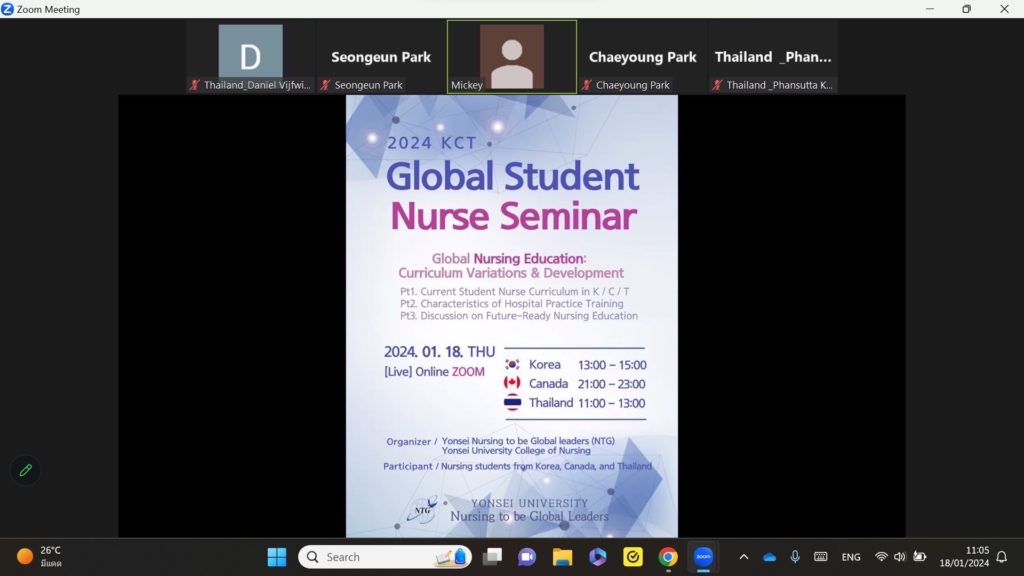The width and height of the screenshot is (1024, 576).
Task: Open the touch keyboard tray icon
Action: (x=821, y=557)
